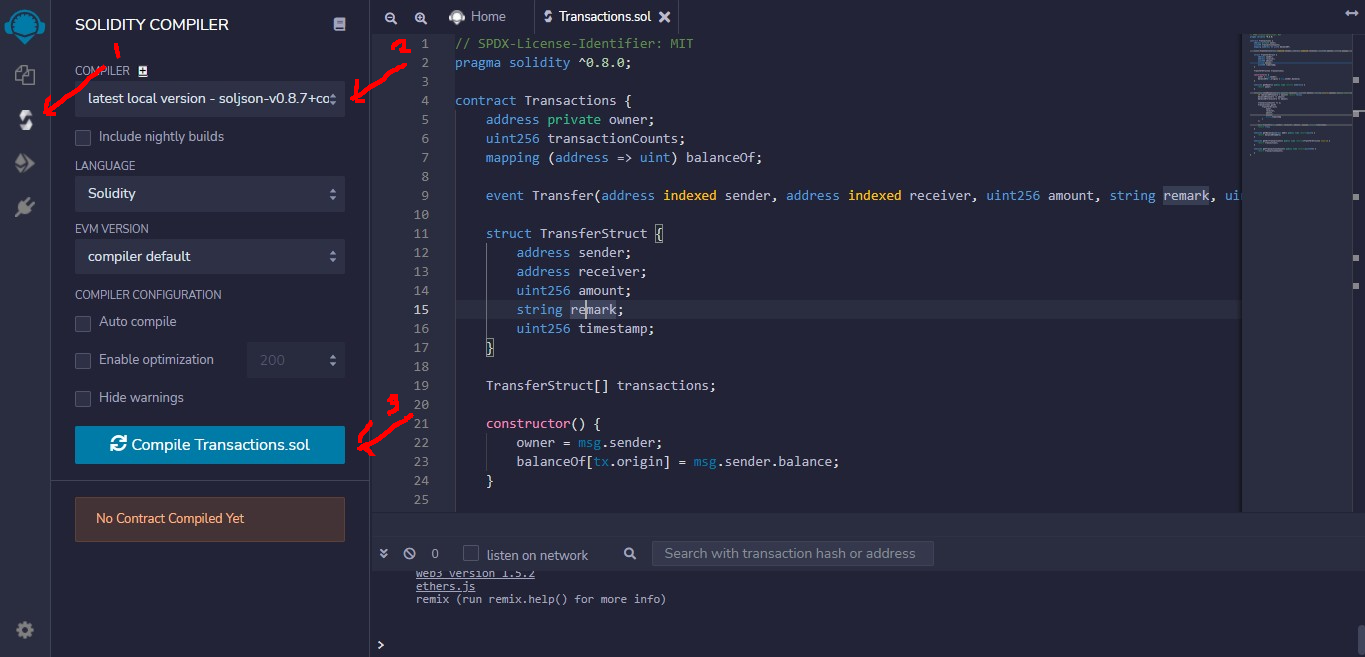Check Include nightly builds
The image size is (1365, 657).
[82, 137]
